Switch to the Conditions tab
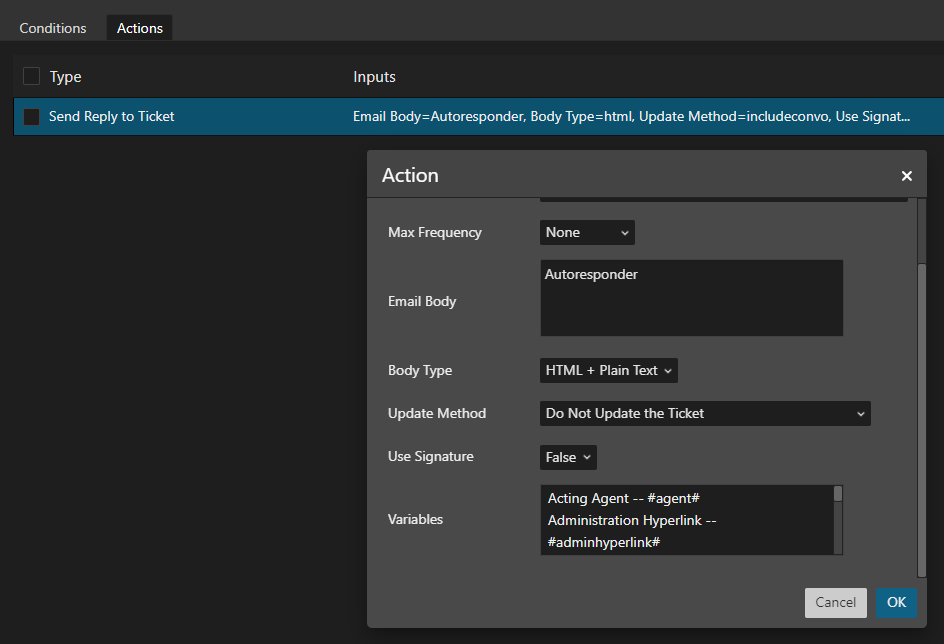Image resolution: width=944 pixels, height=644 pixels. pos(53,28)
